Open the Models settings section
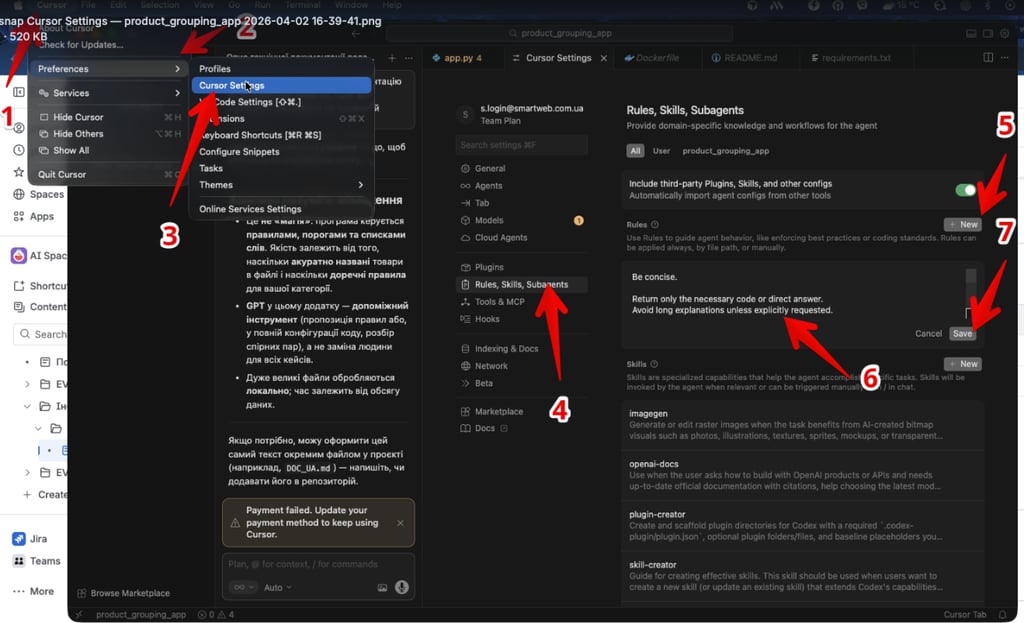Image resolution: width=1024 pixels, height=623 pixels. (x=488, y=220)
